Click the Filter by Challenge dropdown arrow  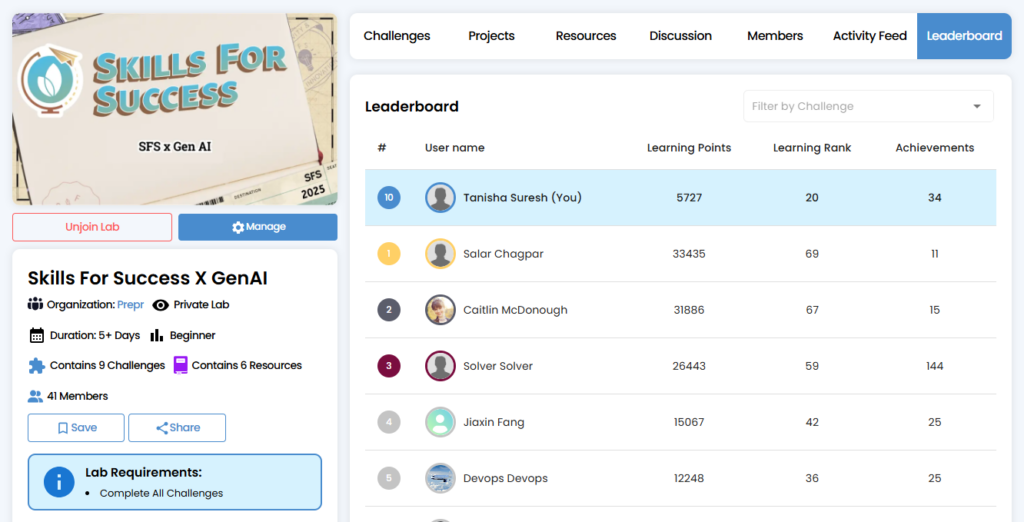pyautogui.click(x=977, y=106)
